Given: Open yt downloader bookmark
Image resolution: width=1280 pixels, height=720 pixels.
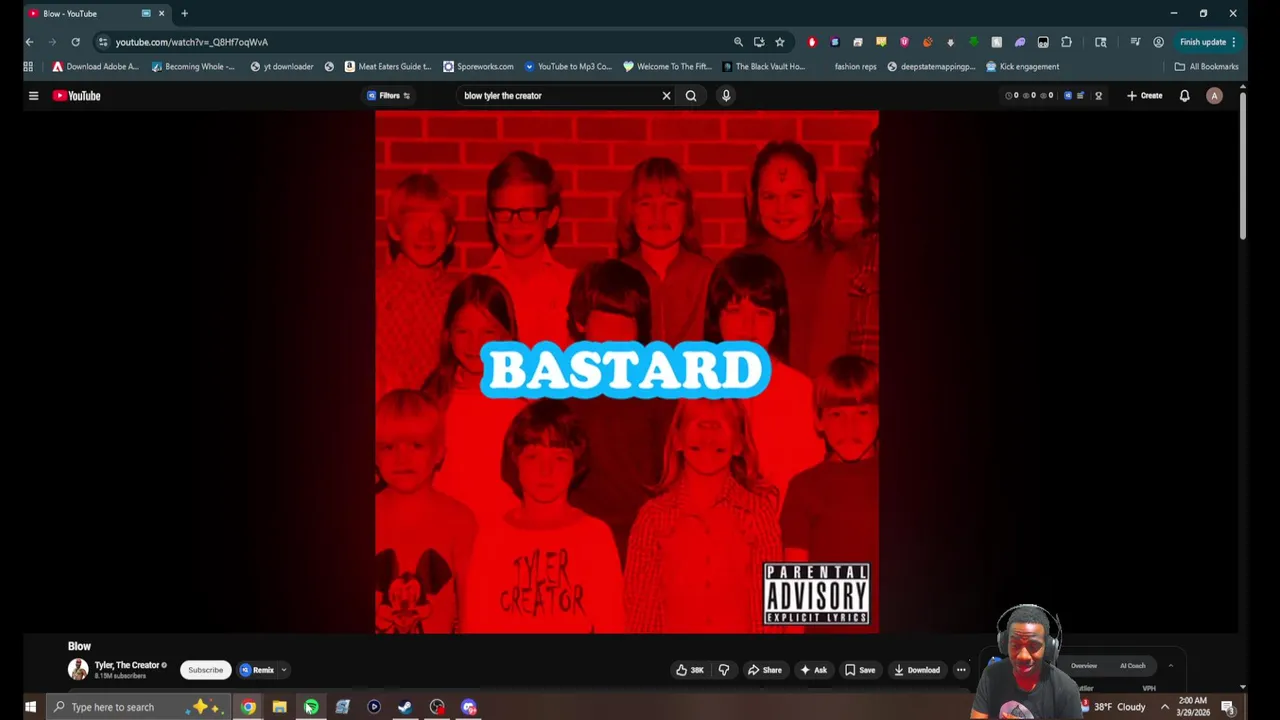Looking at the screenshot, I should (x=281, y=67).
